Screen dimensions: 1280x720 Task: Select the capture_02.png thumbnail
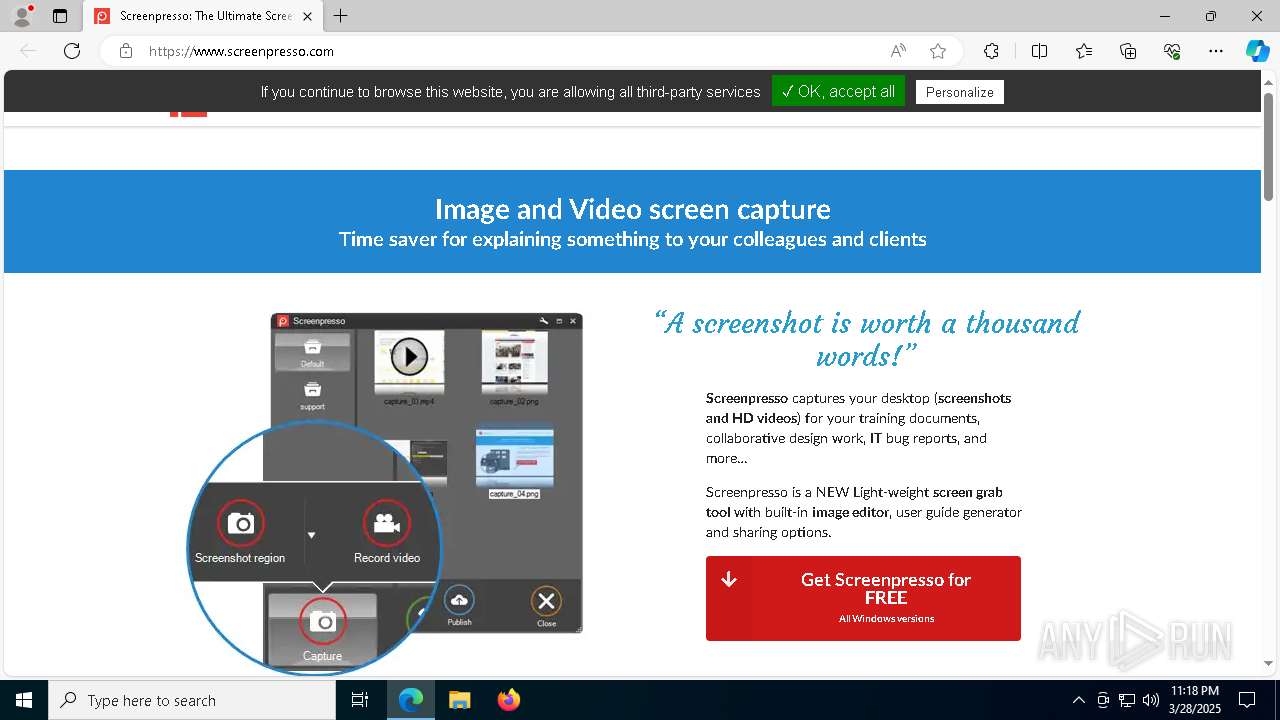coord(515,362)
